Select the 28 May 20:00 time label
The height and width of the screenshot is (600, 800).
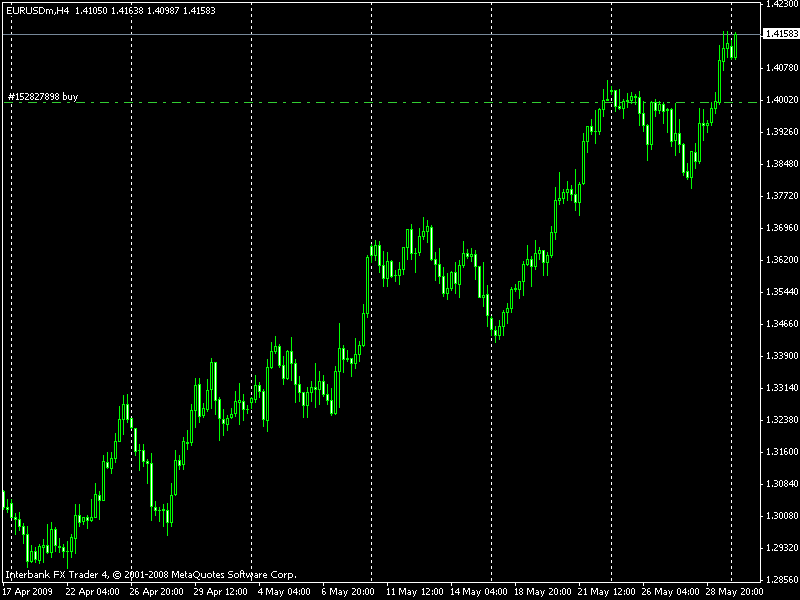tap(731, 591)
